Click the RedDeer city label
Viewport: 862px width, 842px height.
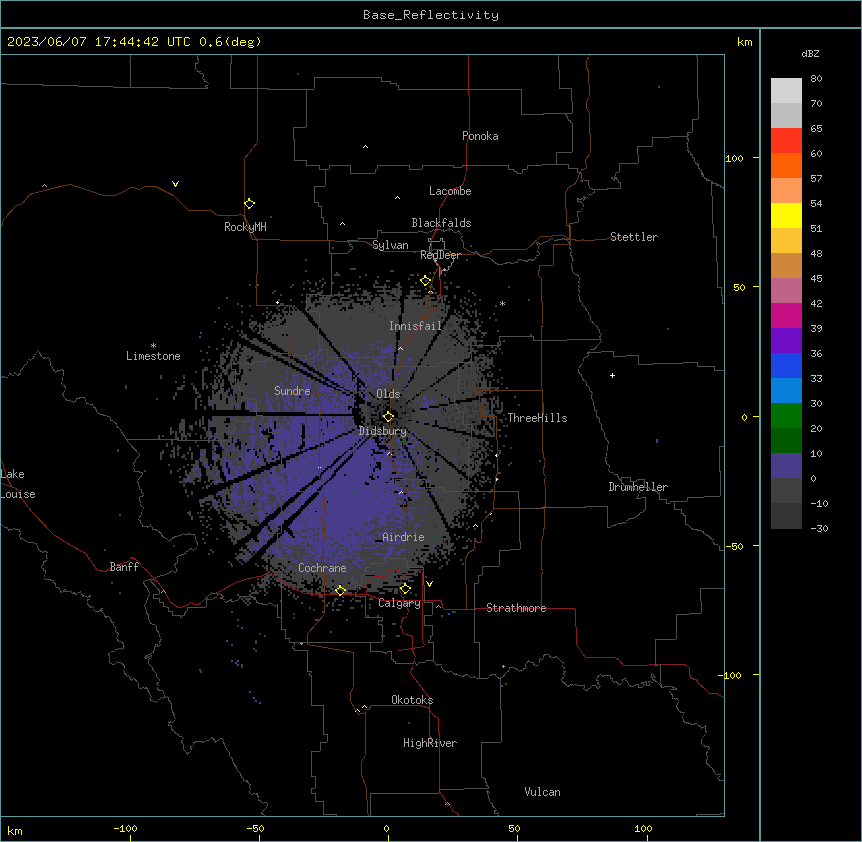(x=440, y=255)
